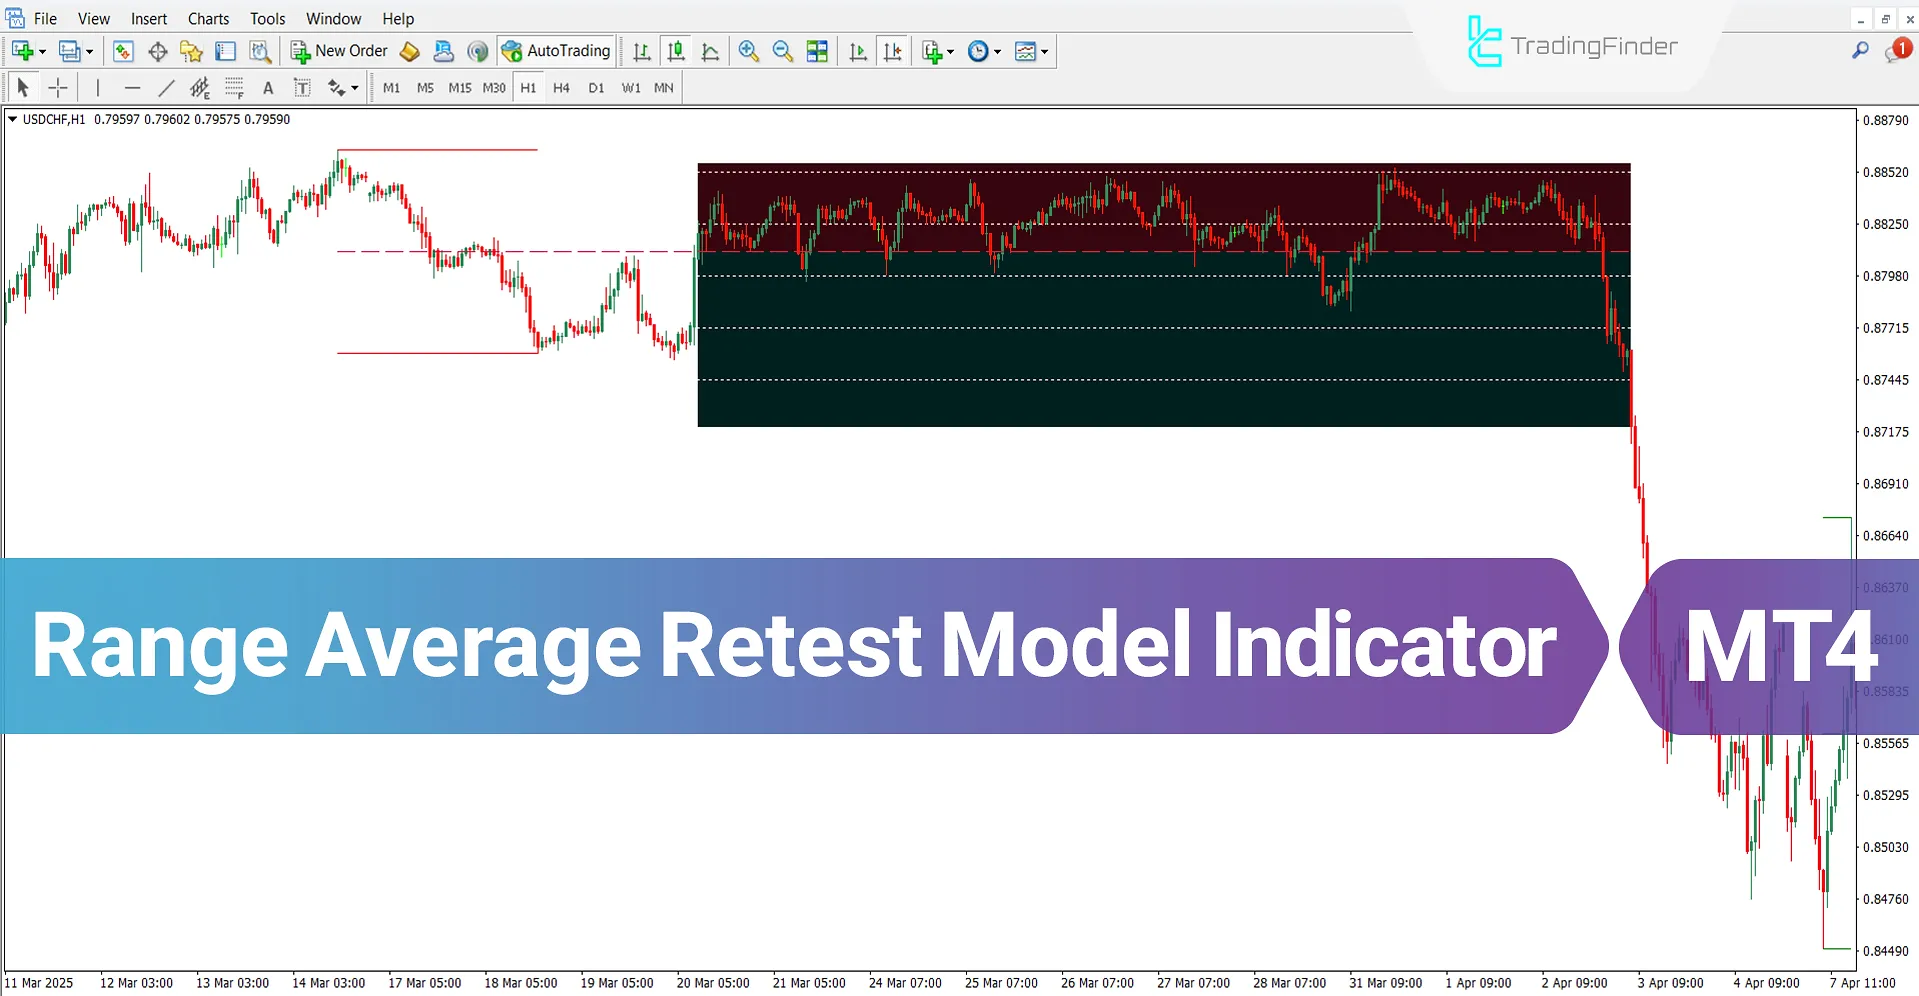The width and height of the screenshot is (1919, 996).
Task: Open the Market Watch panel
Action: pos(123,51)
